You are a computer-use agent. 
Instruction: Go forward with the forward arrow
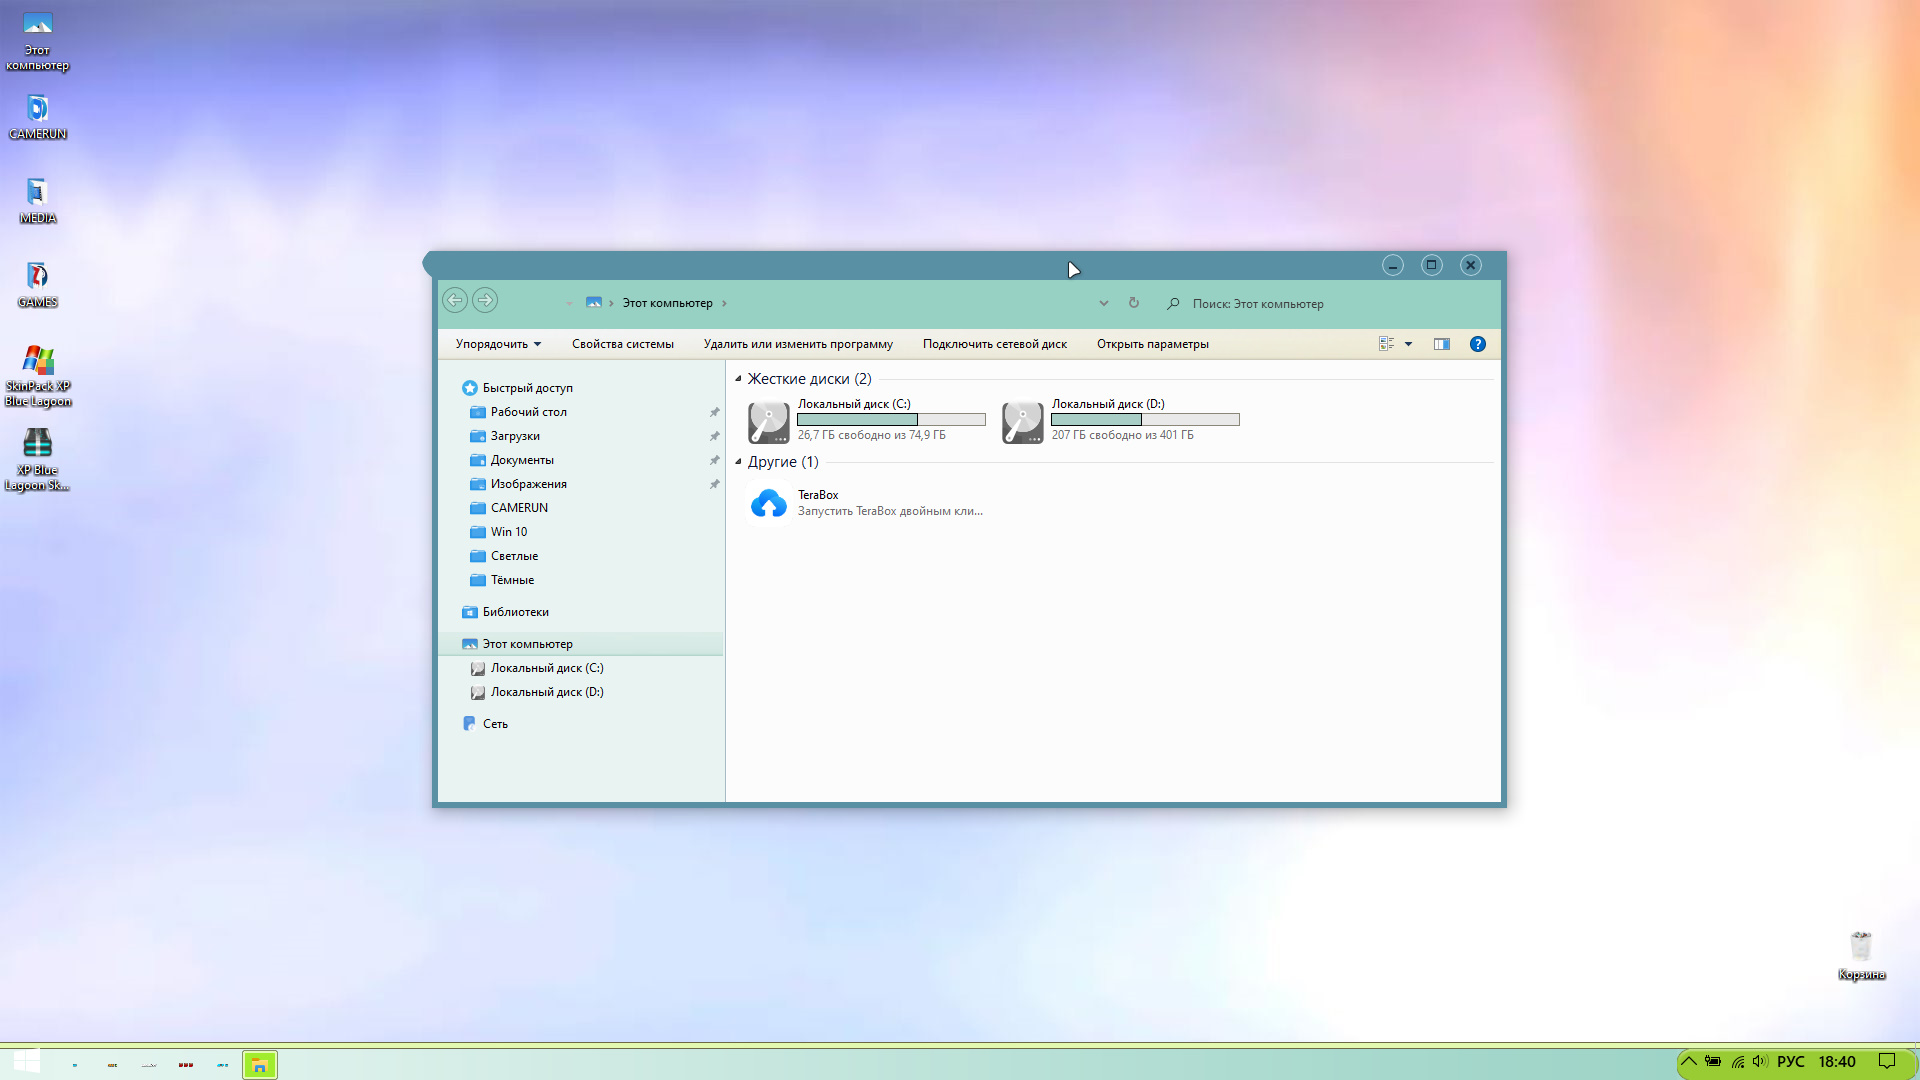(x=484, y=300)
